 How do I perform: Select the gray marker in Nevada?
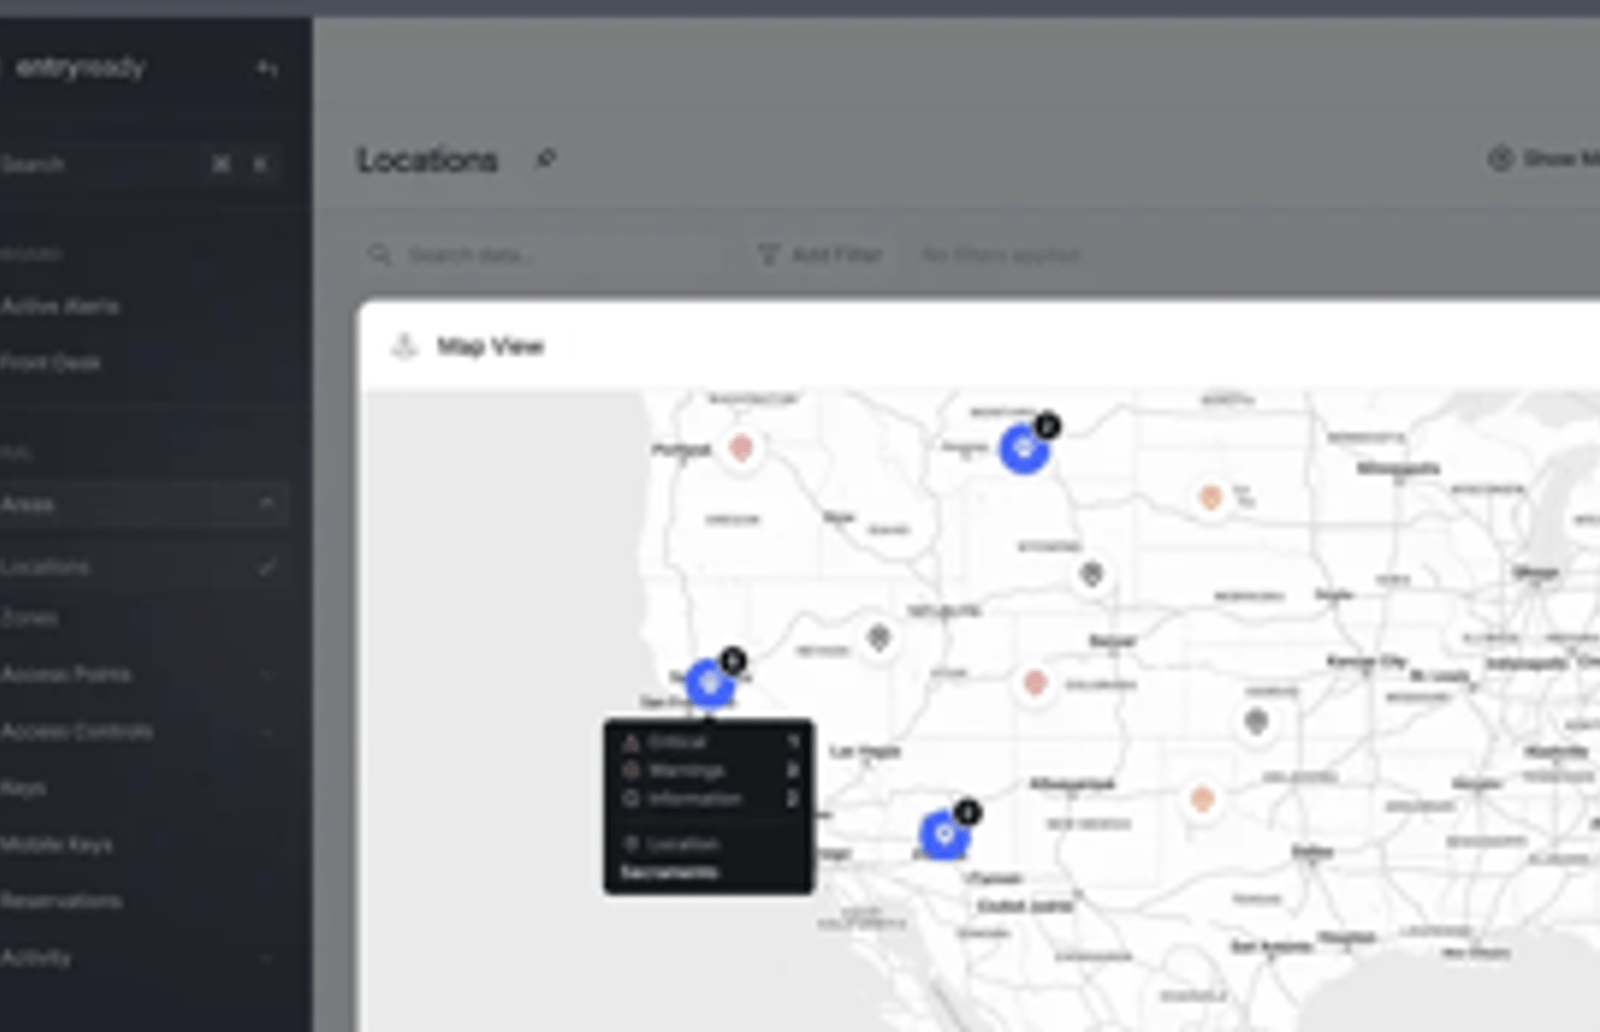pos(878,637)
